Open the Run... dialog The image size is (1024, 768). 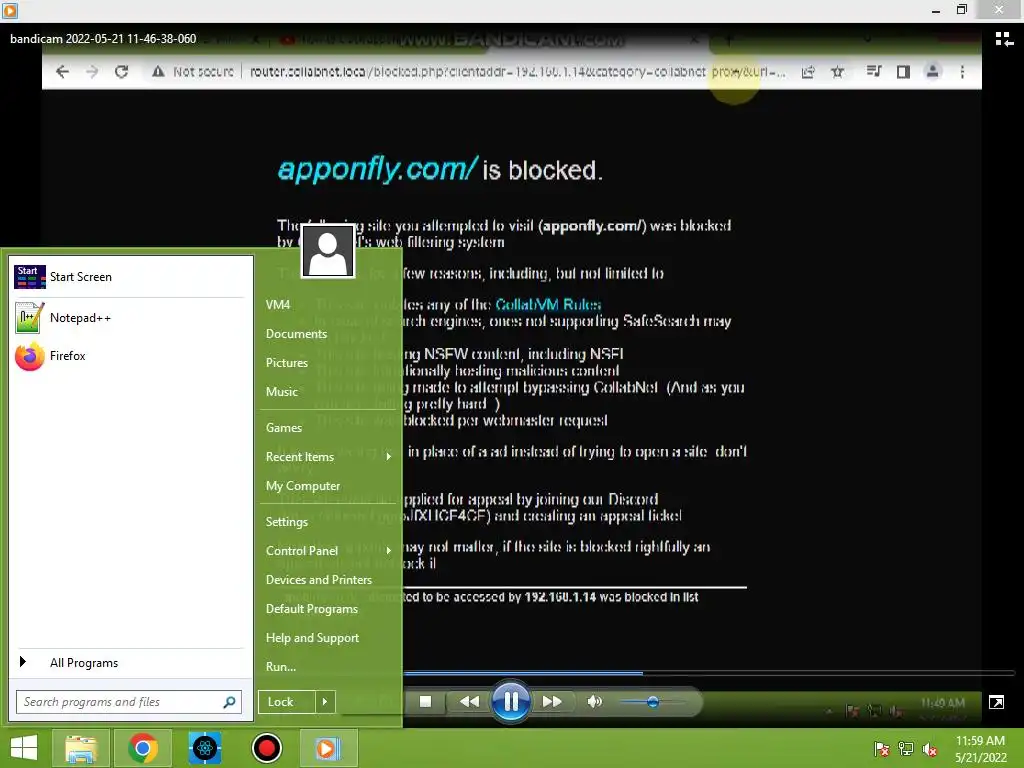281,667
